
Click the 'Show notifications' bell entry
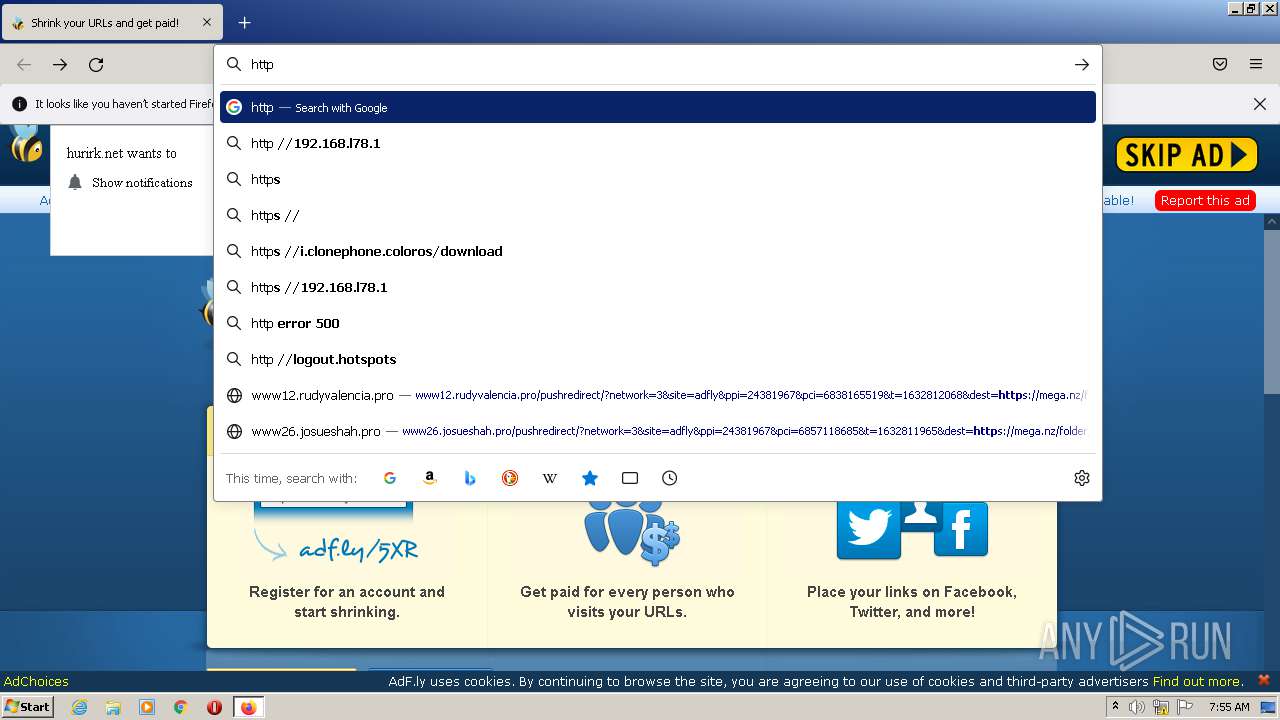[131, 183]
